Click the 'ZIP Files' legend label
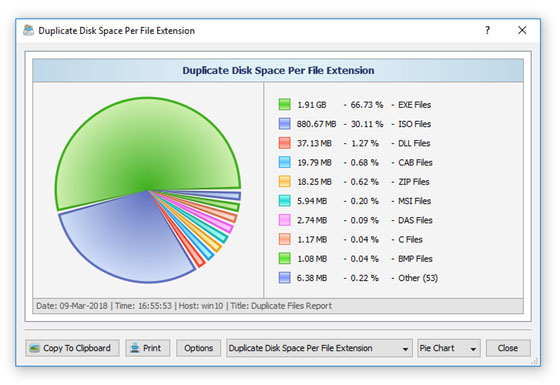The height and width of the screenshot is (385, 560). pos(414,182)
